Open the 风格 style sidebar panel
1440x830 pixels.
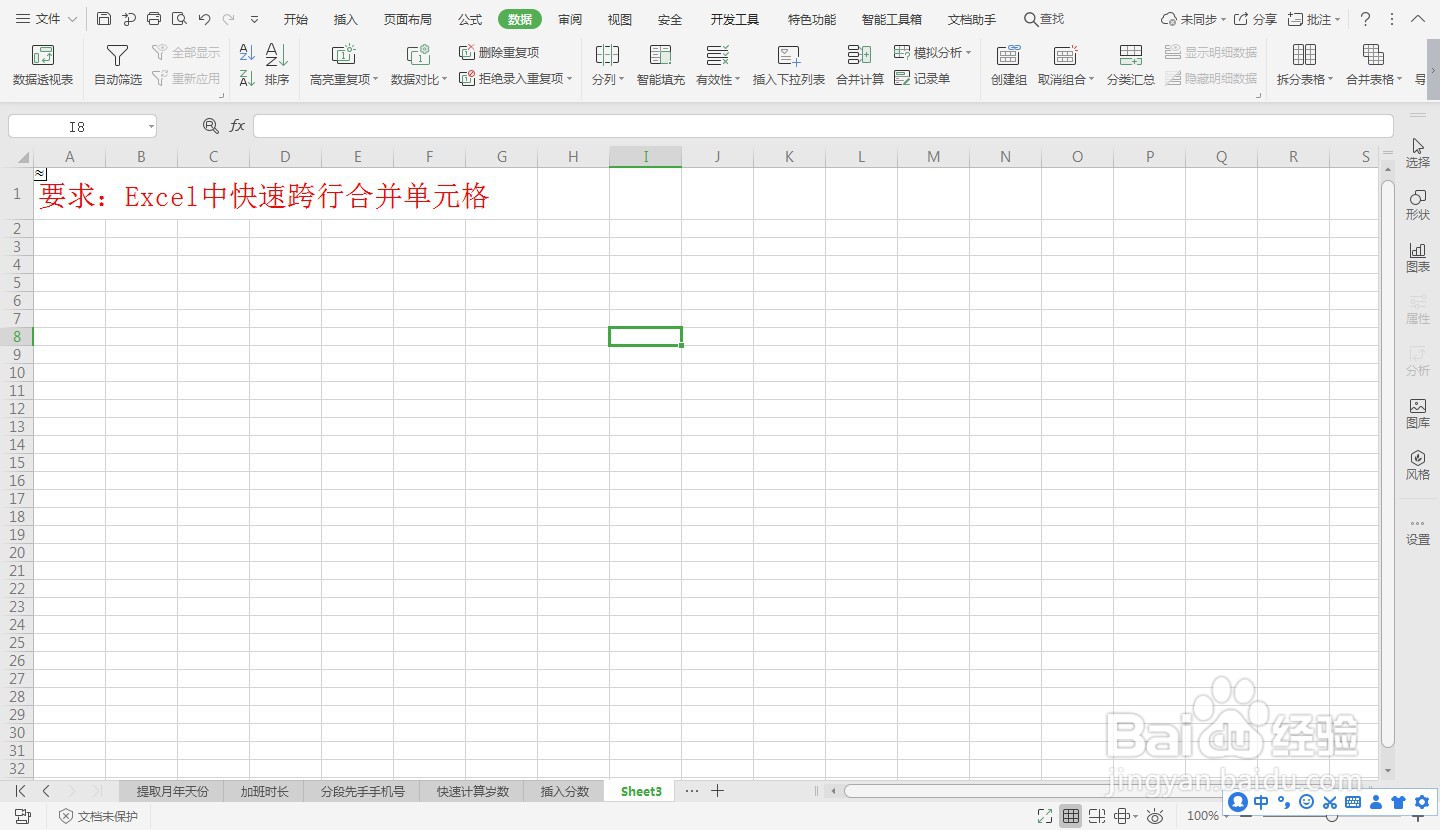[x=1418, y=465]
